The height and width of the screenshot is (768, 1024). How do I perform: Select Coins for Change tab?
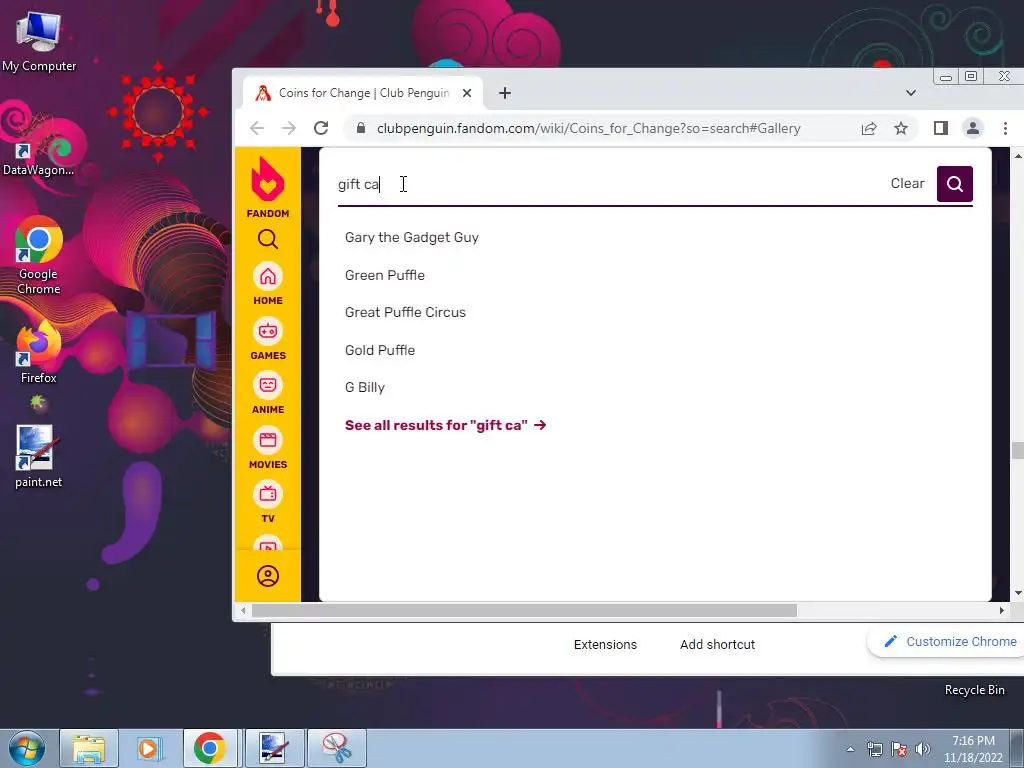363,93
